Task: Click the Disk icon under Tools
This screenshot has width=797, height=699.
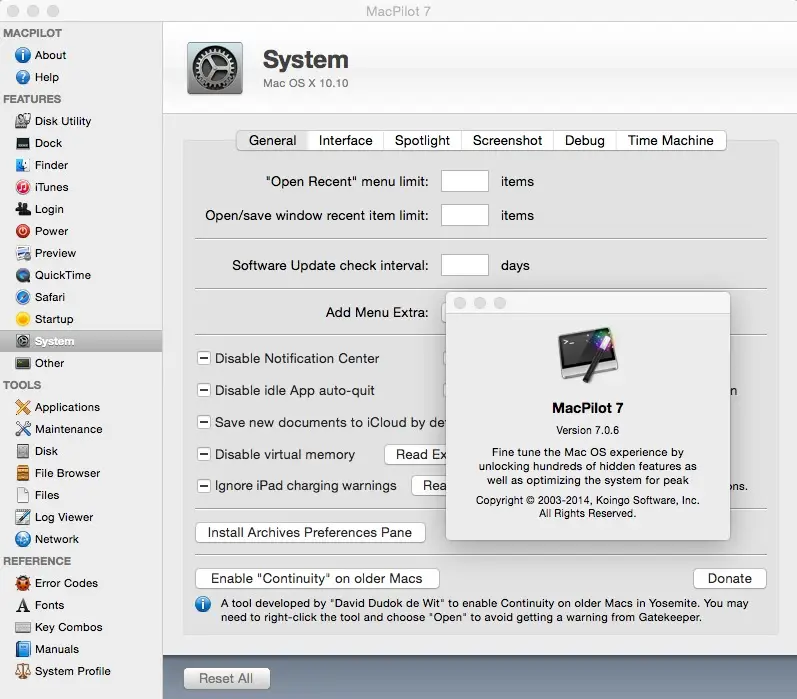Action: point(22,451)
